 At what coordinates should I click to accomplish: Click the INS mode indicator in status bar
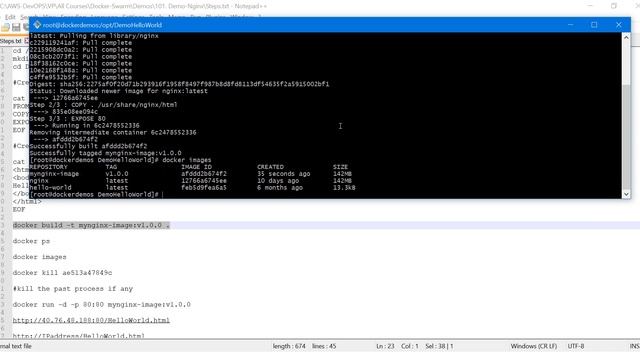click(x=635, y=346)
